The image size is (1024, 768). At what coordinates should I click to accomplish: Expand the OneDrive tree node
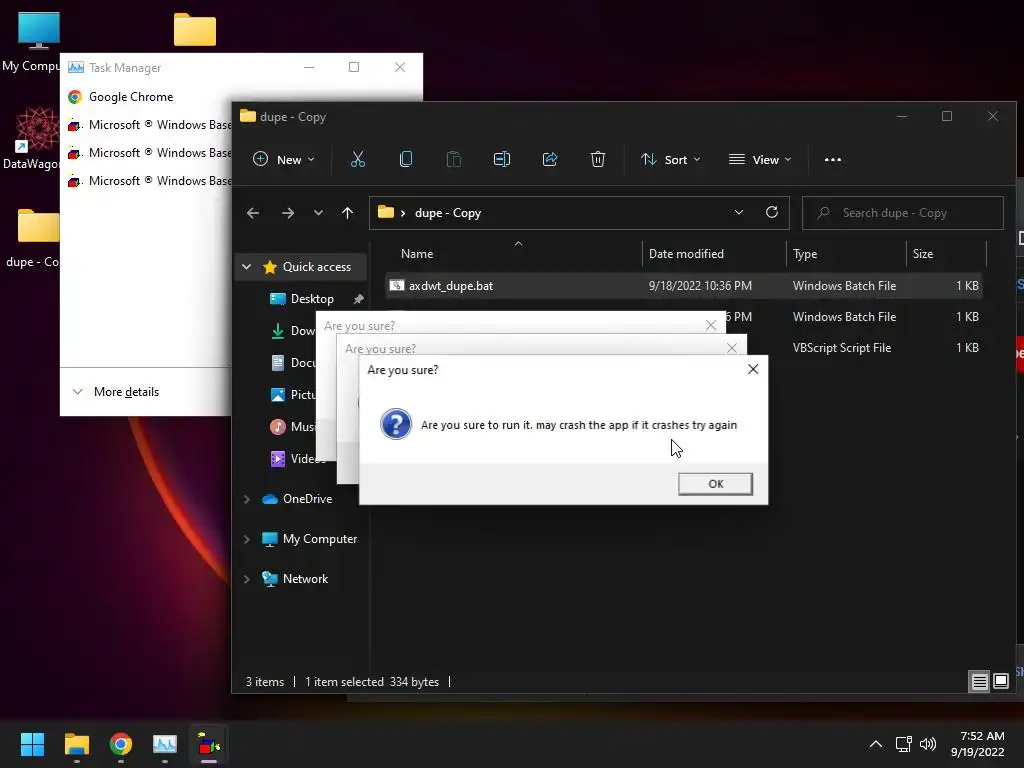point(246,499)
